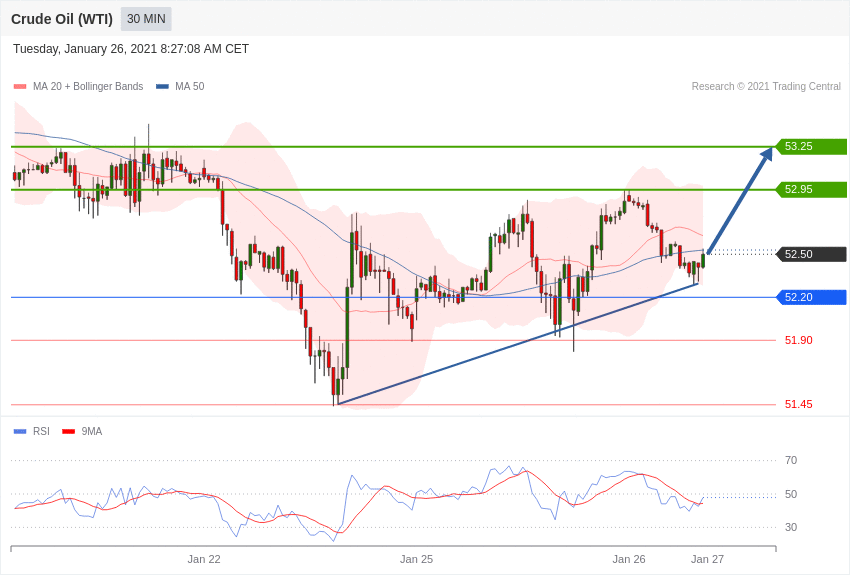Click the 53.25 resistance price tag

point(812,146)
